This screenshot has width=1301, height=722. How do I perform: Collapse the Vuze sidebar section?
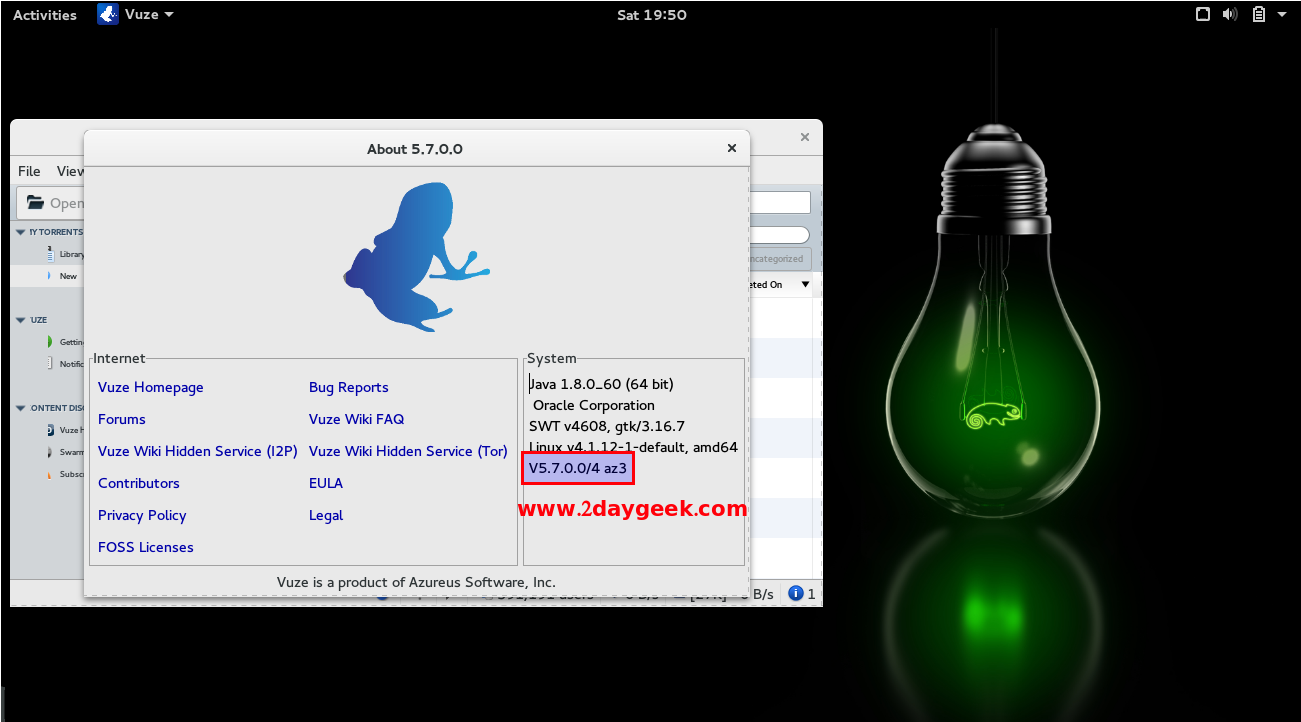[x=20, y=320]
